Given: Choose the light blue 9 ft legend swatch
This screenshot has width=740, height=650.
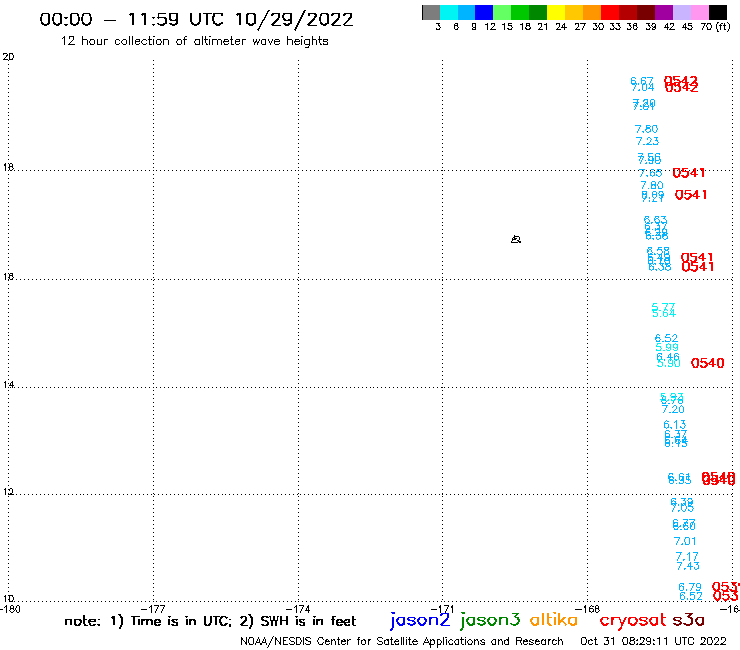Looking at the screenshot, I should 467,12.
